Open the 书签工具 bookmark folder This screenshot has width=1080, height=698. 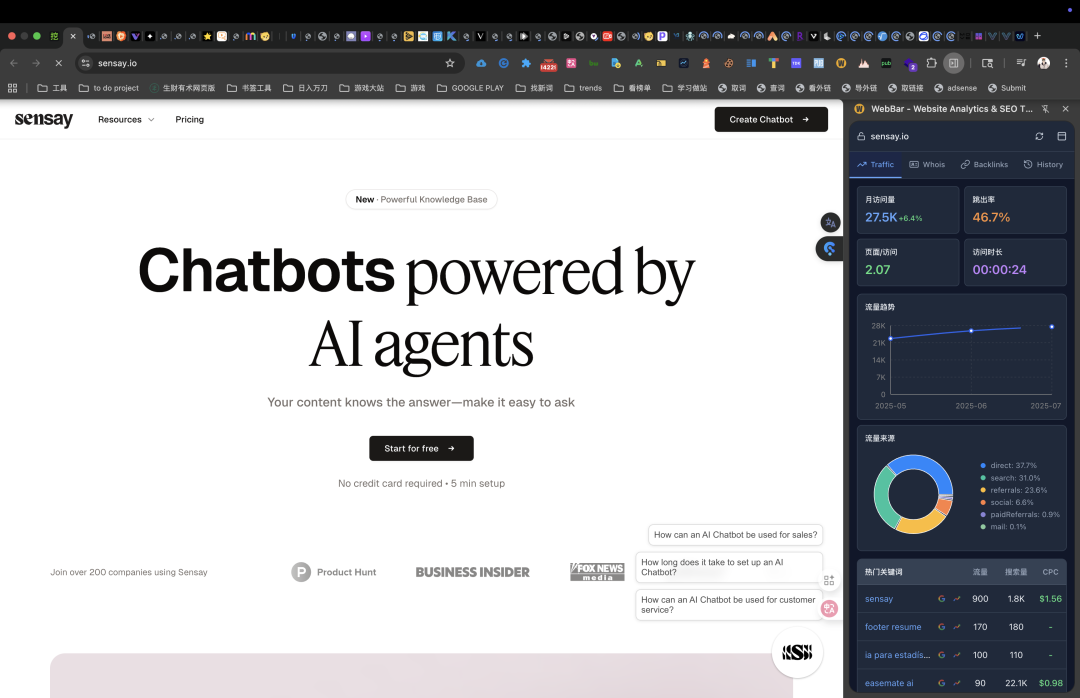click(x=249, y=88)
